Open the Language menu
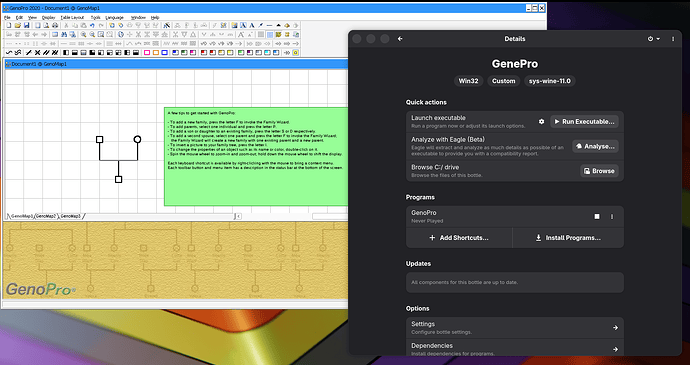 coord(114,18)
